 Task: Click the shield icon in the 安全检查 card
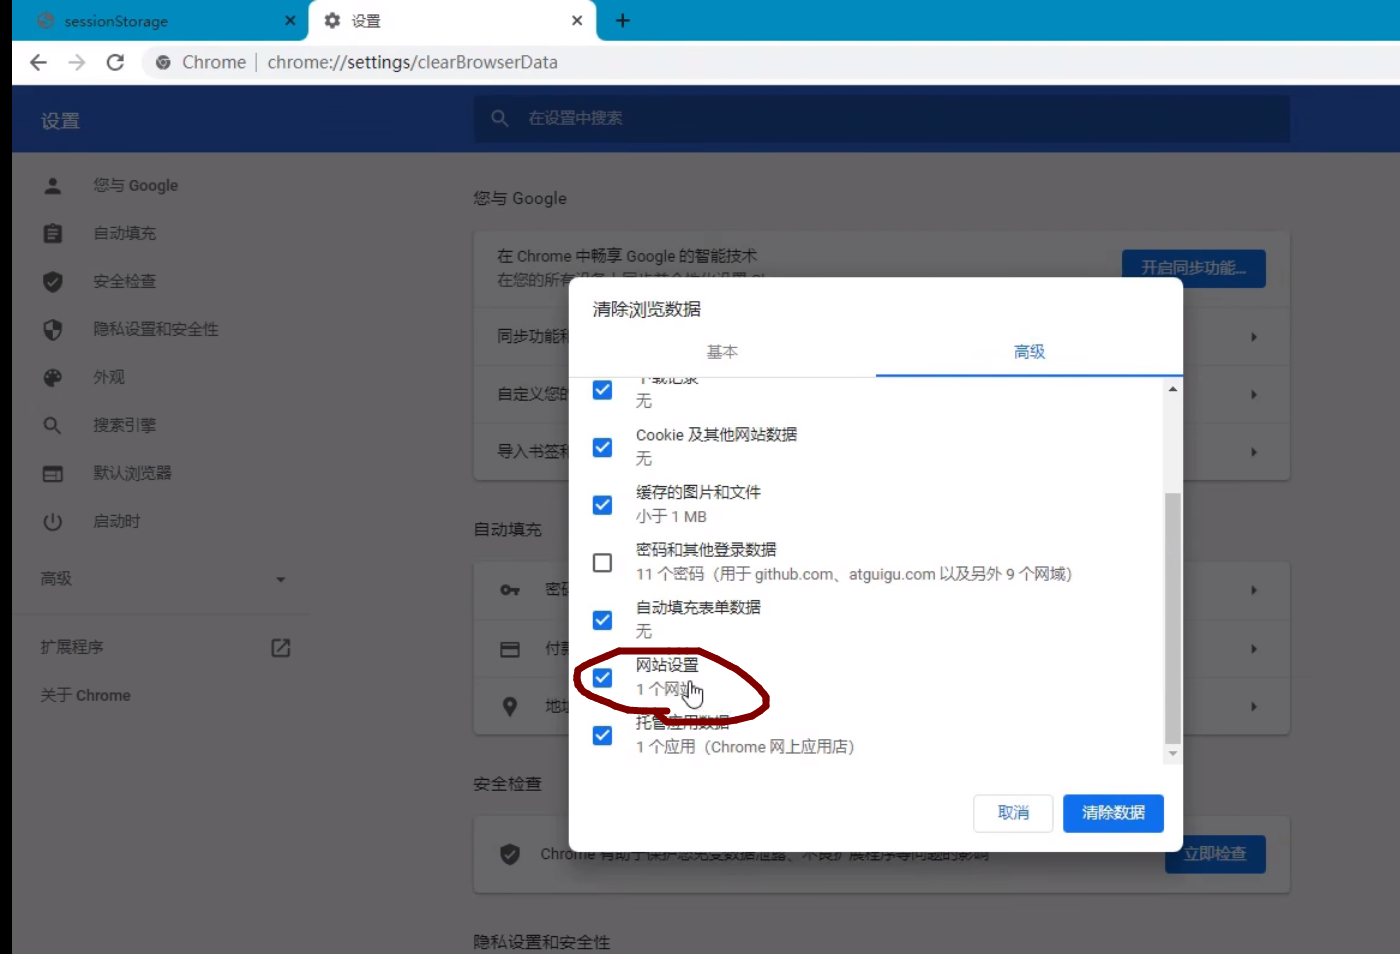(510, 854)
